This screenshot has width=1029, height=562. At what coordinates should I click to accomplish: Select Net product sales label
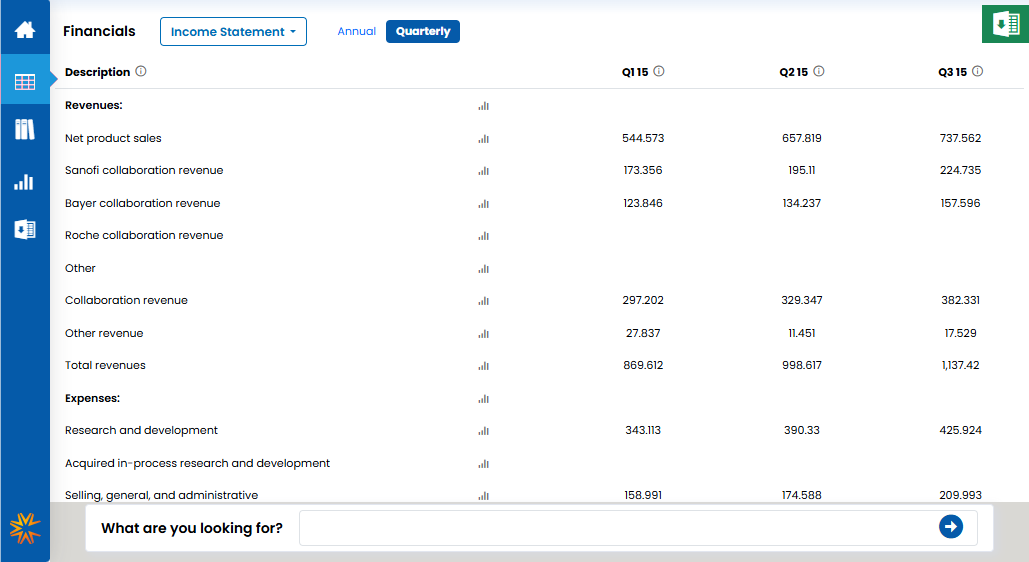[x=113, y=138]
